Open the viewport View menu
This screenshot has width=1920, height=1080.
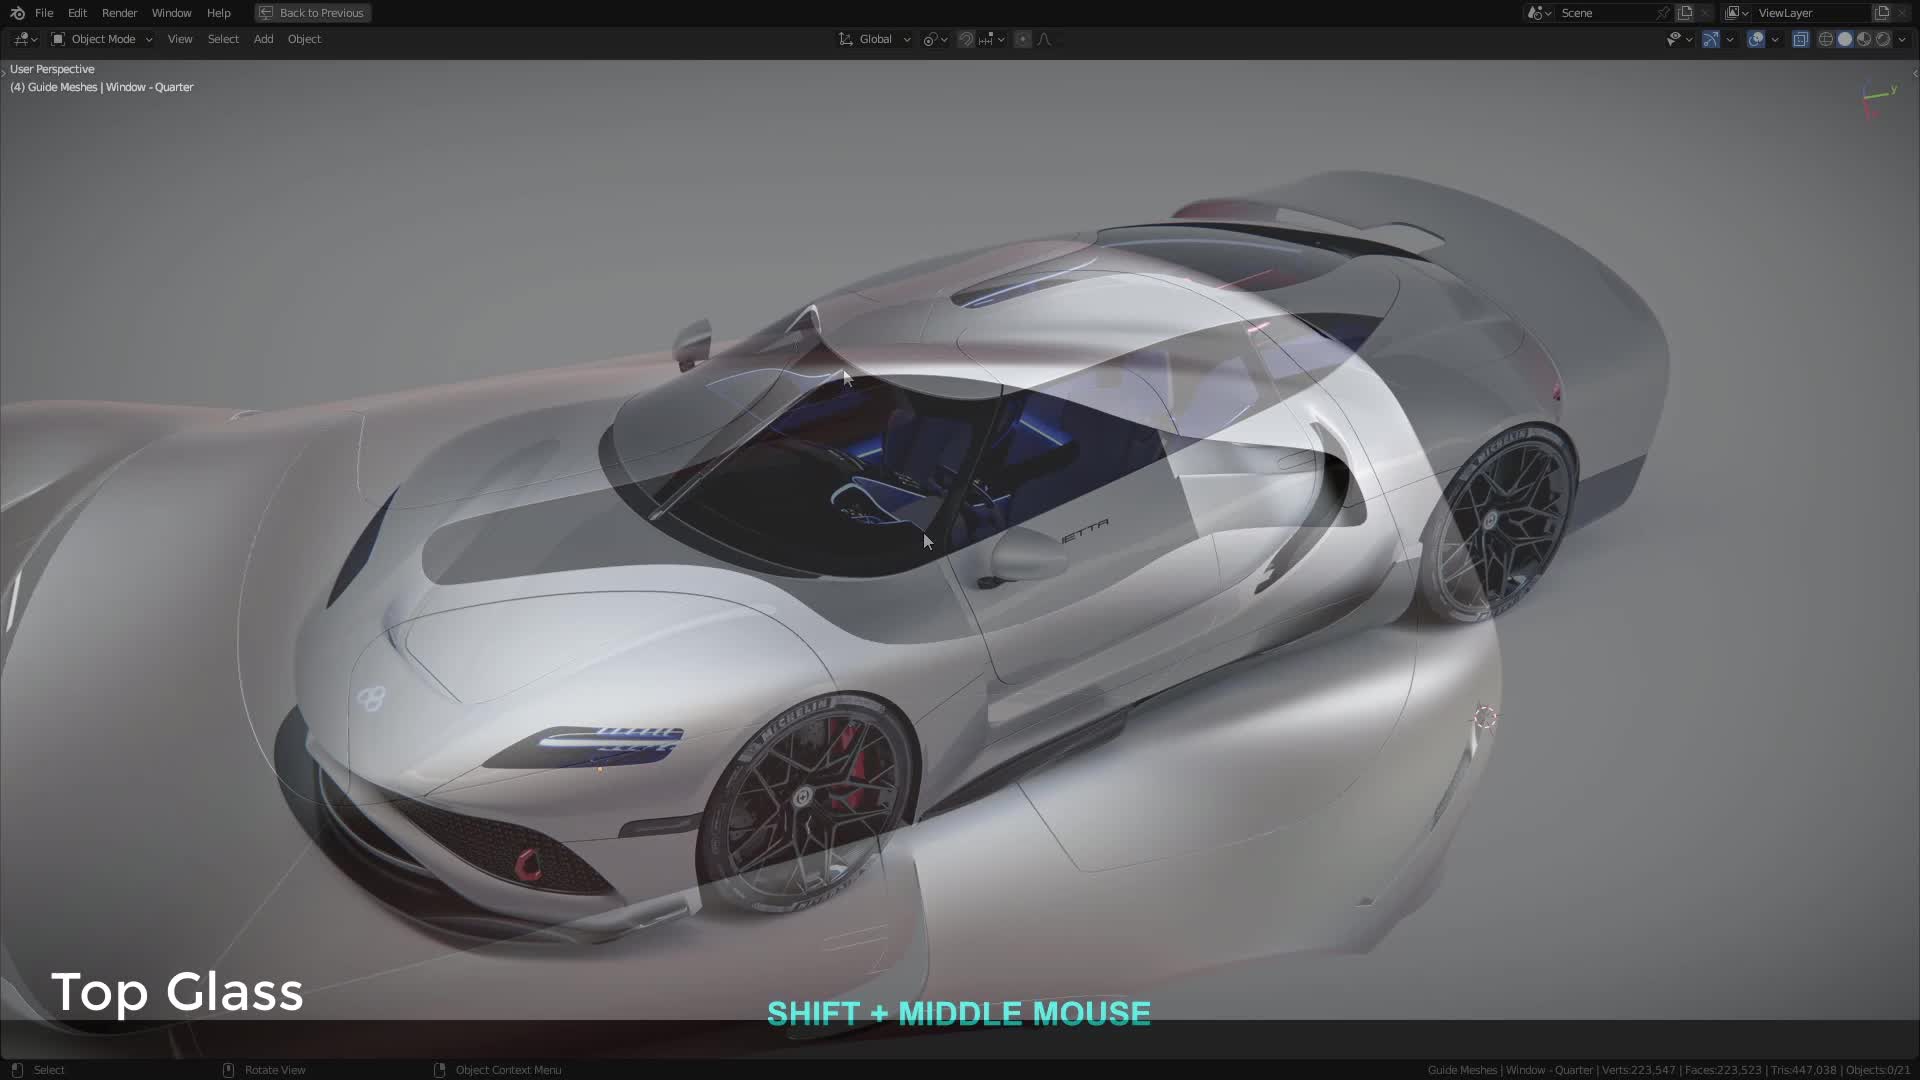pos(180,39)
